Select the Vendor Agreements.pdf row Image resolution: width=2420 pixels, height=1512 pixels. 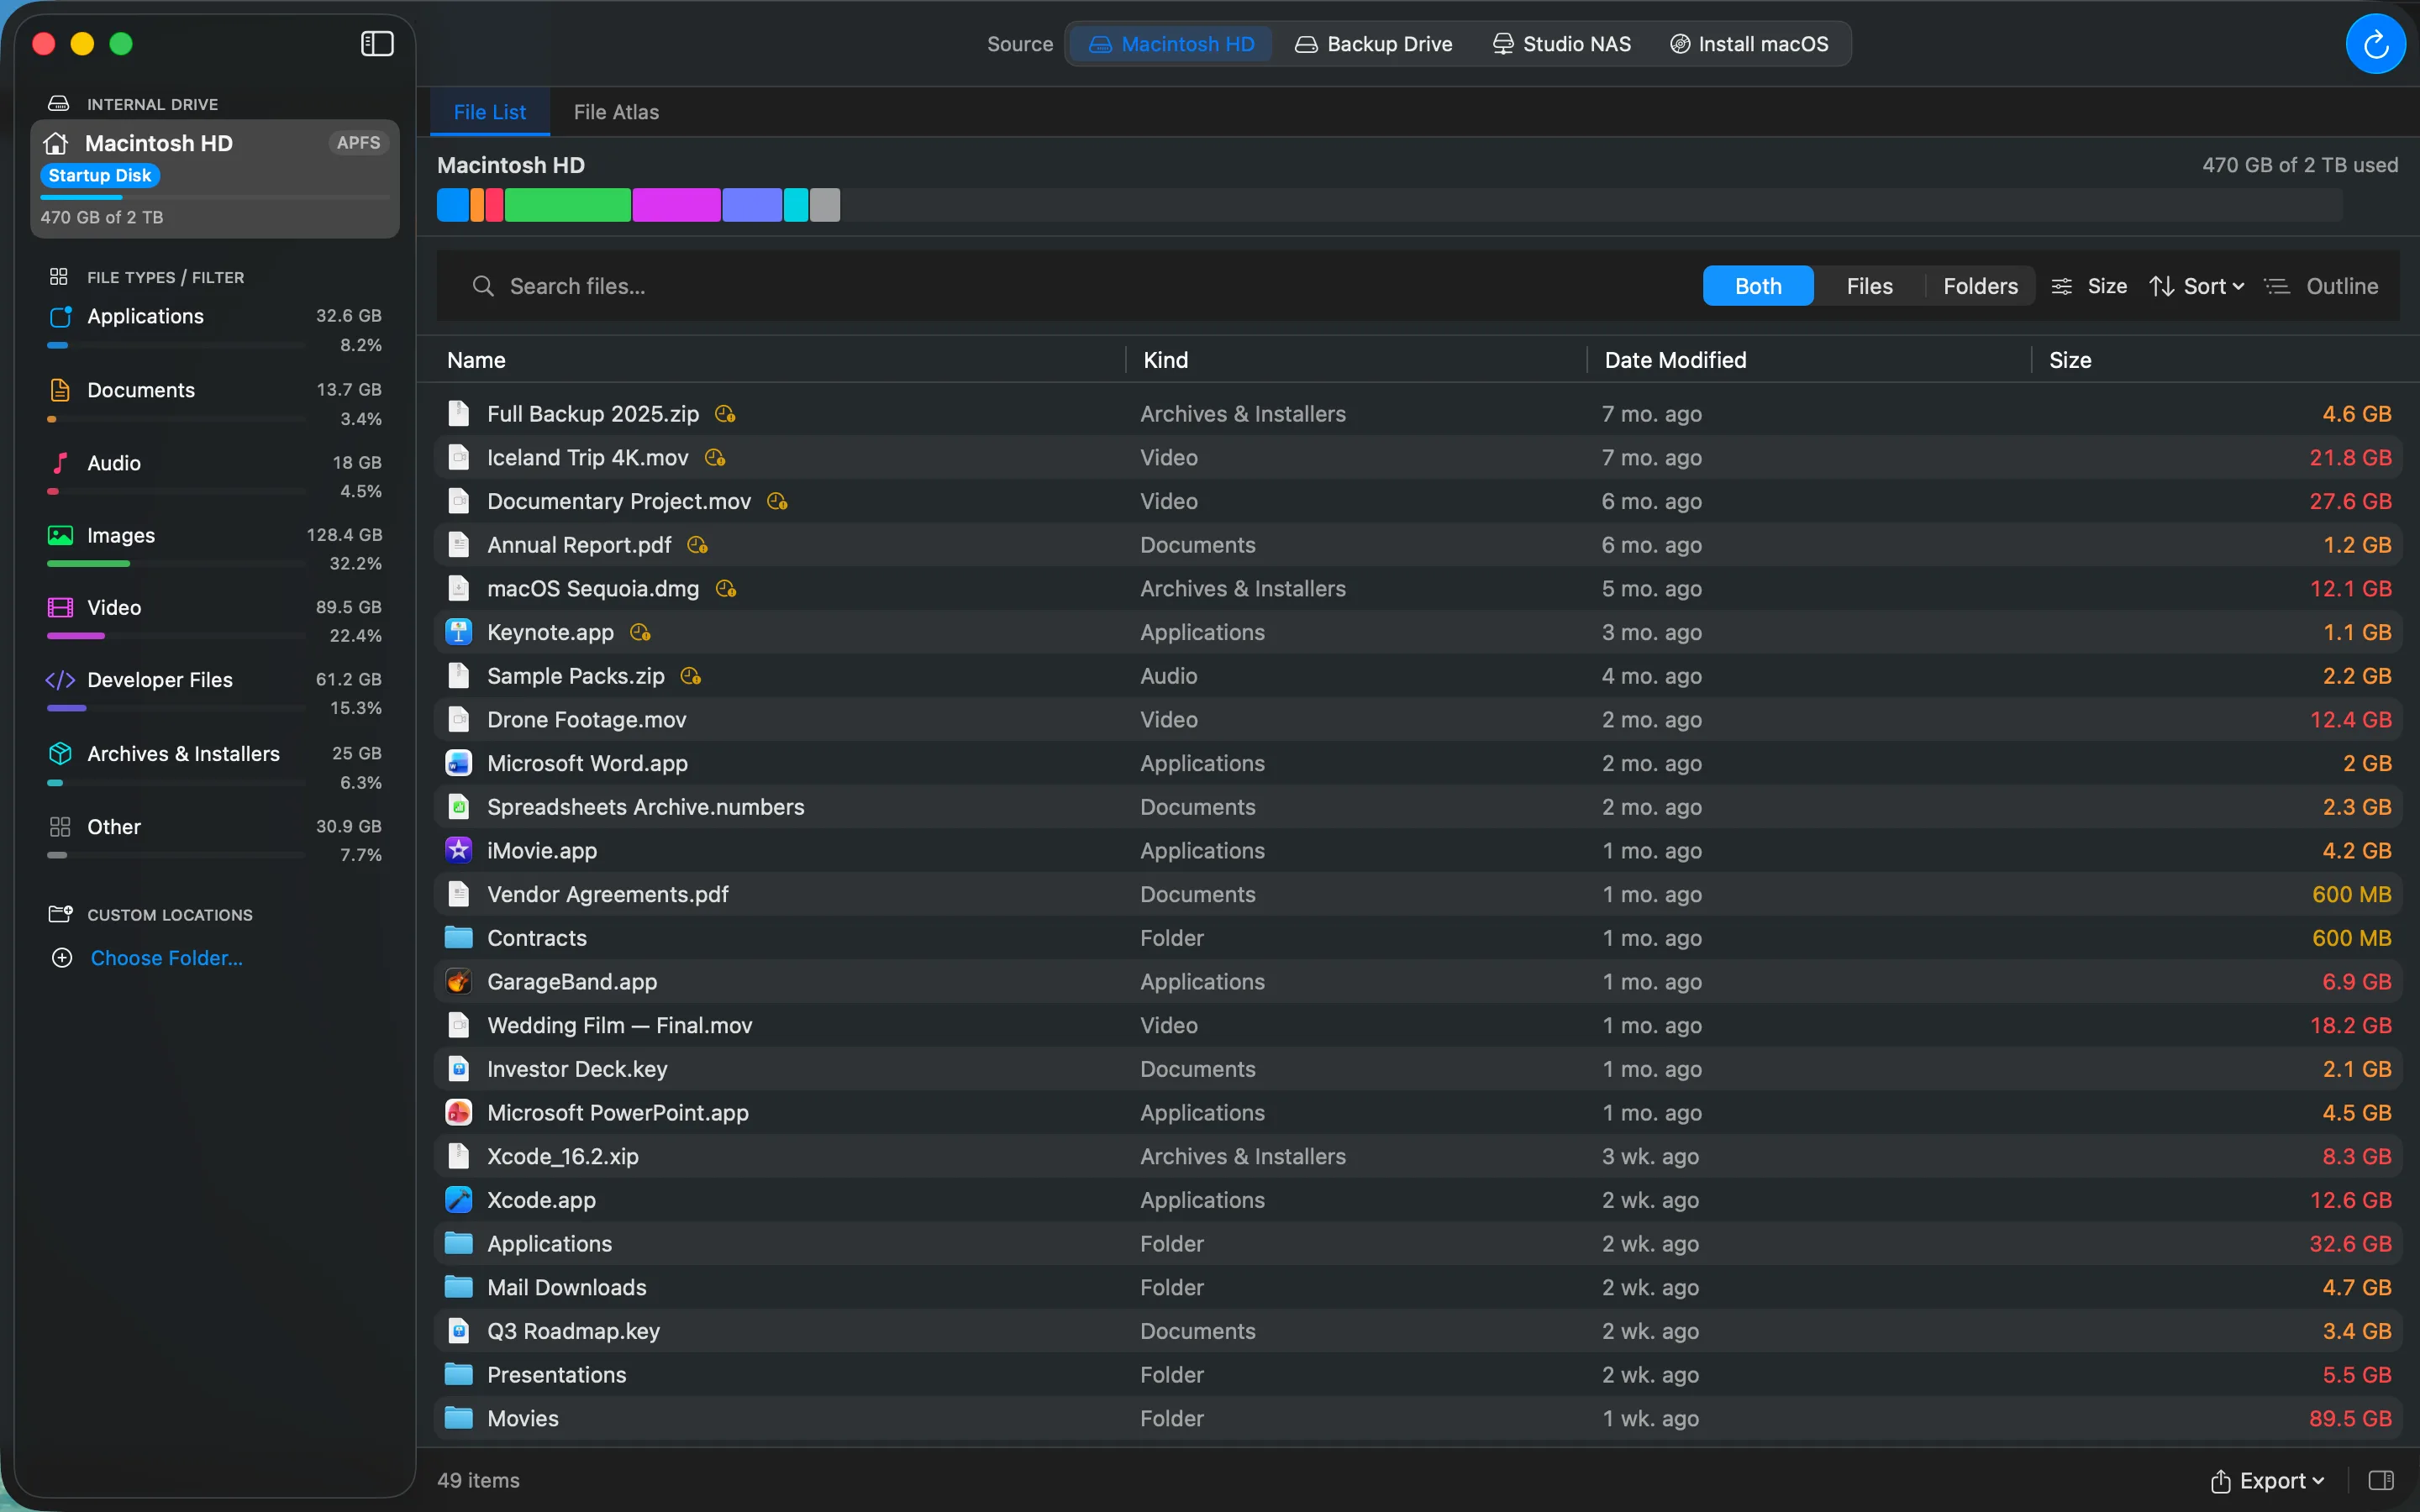[1418, 894]
